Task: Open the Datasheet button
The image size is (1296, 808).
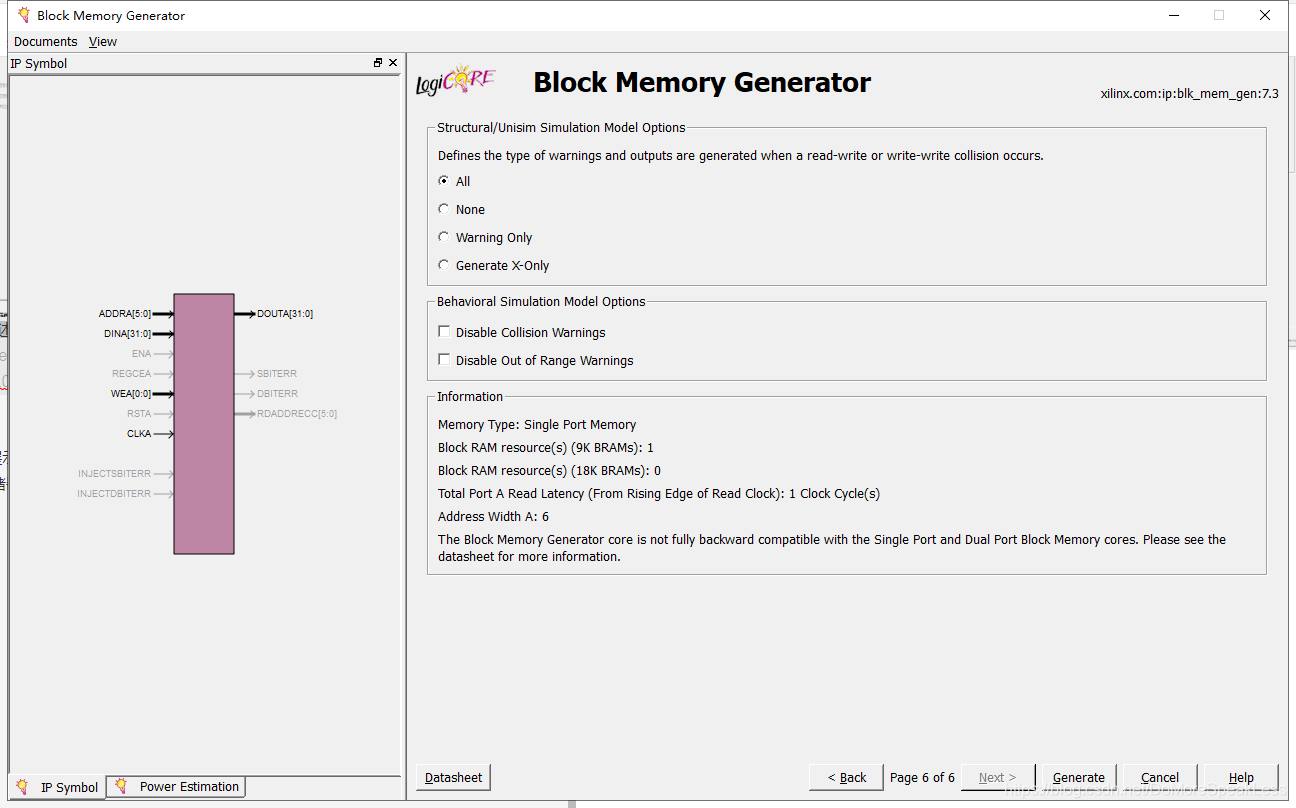Action: click(x=453, y=777)
